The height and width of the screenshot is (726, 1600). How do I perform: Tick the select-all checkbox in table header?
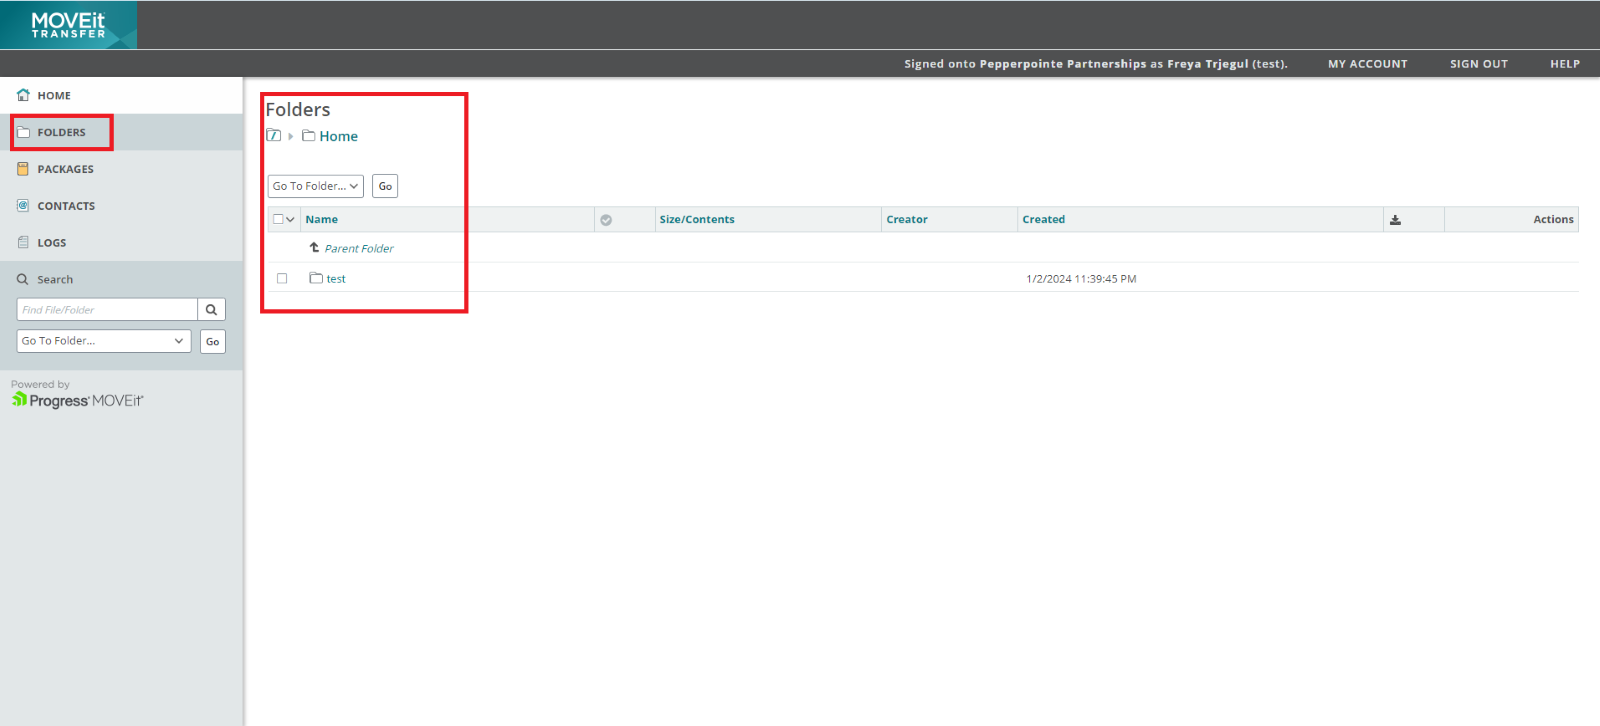click(x=278, y=219)
